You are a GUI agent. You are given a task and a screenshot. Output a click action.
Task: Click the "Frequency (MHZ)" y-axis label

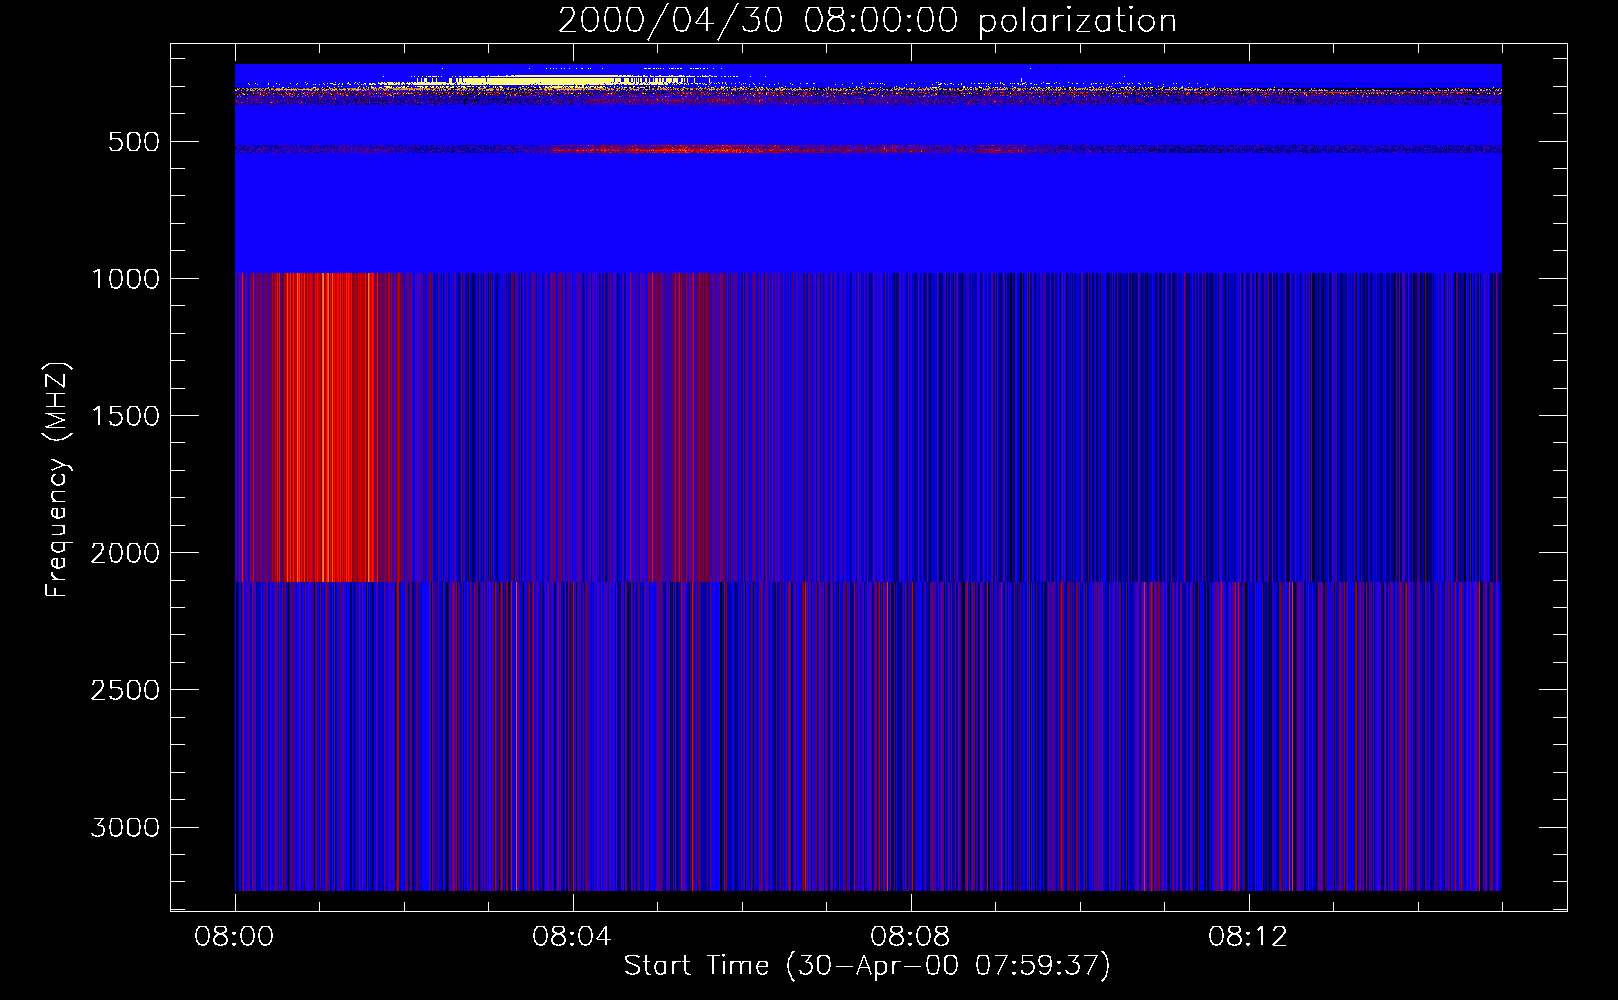pos(57,480)
